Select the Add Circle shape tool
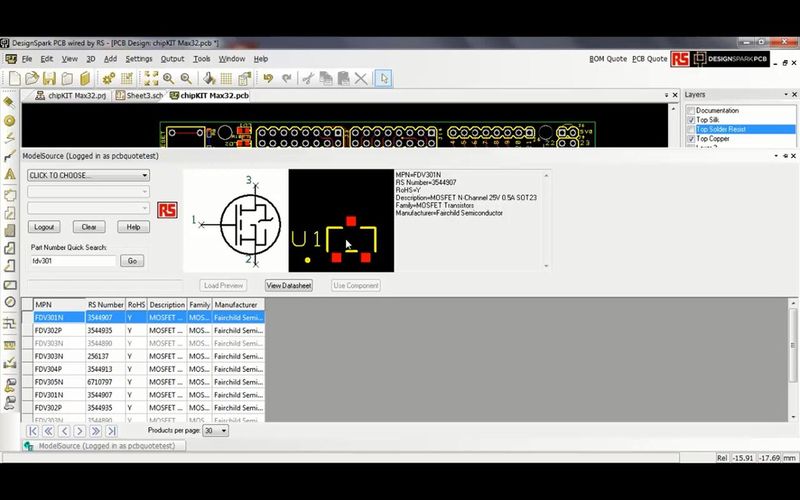 point(9,302)
